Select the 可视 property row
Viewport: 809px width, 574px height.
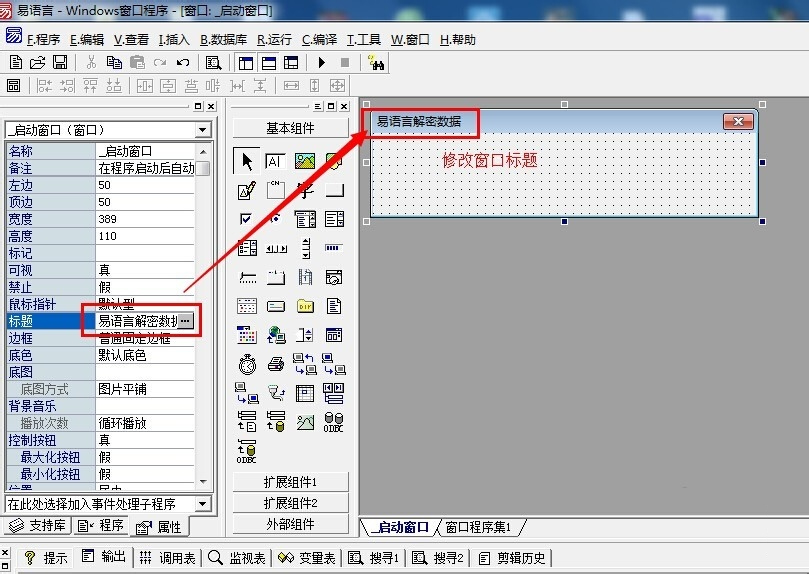point(101,270)
